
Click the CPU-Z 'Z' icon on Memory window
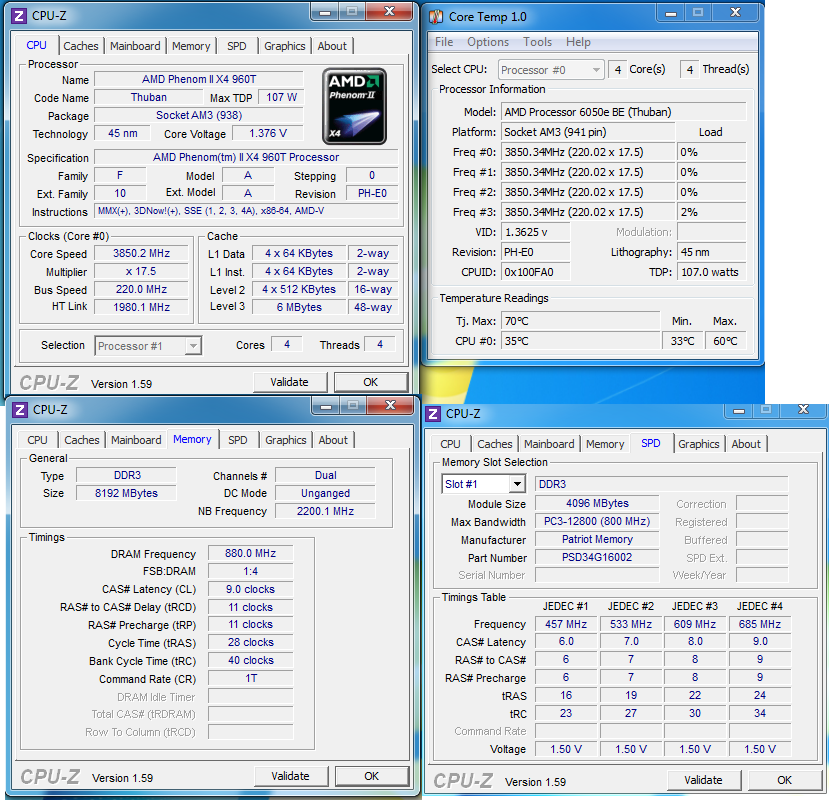(18, 409)
